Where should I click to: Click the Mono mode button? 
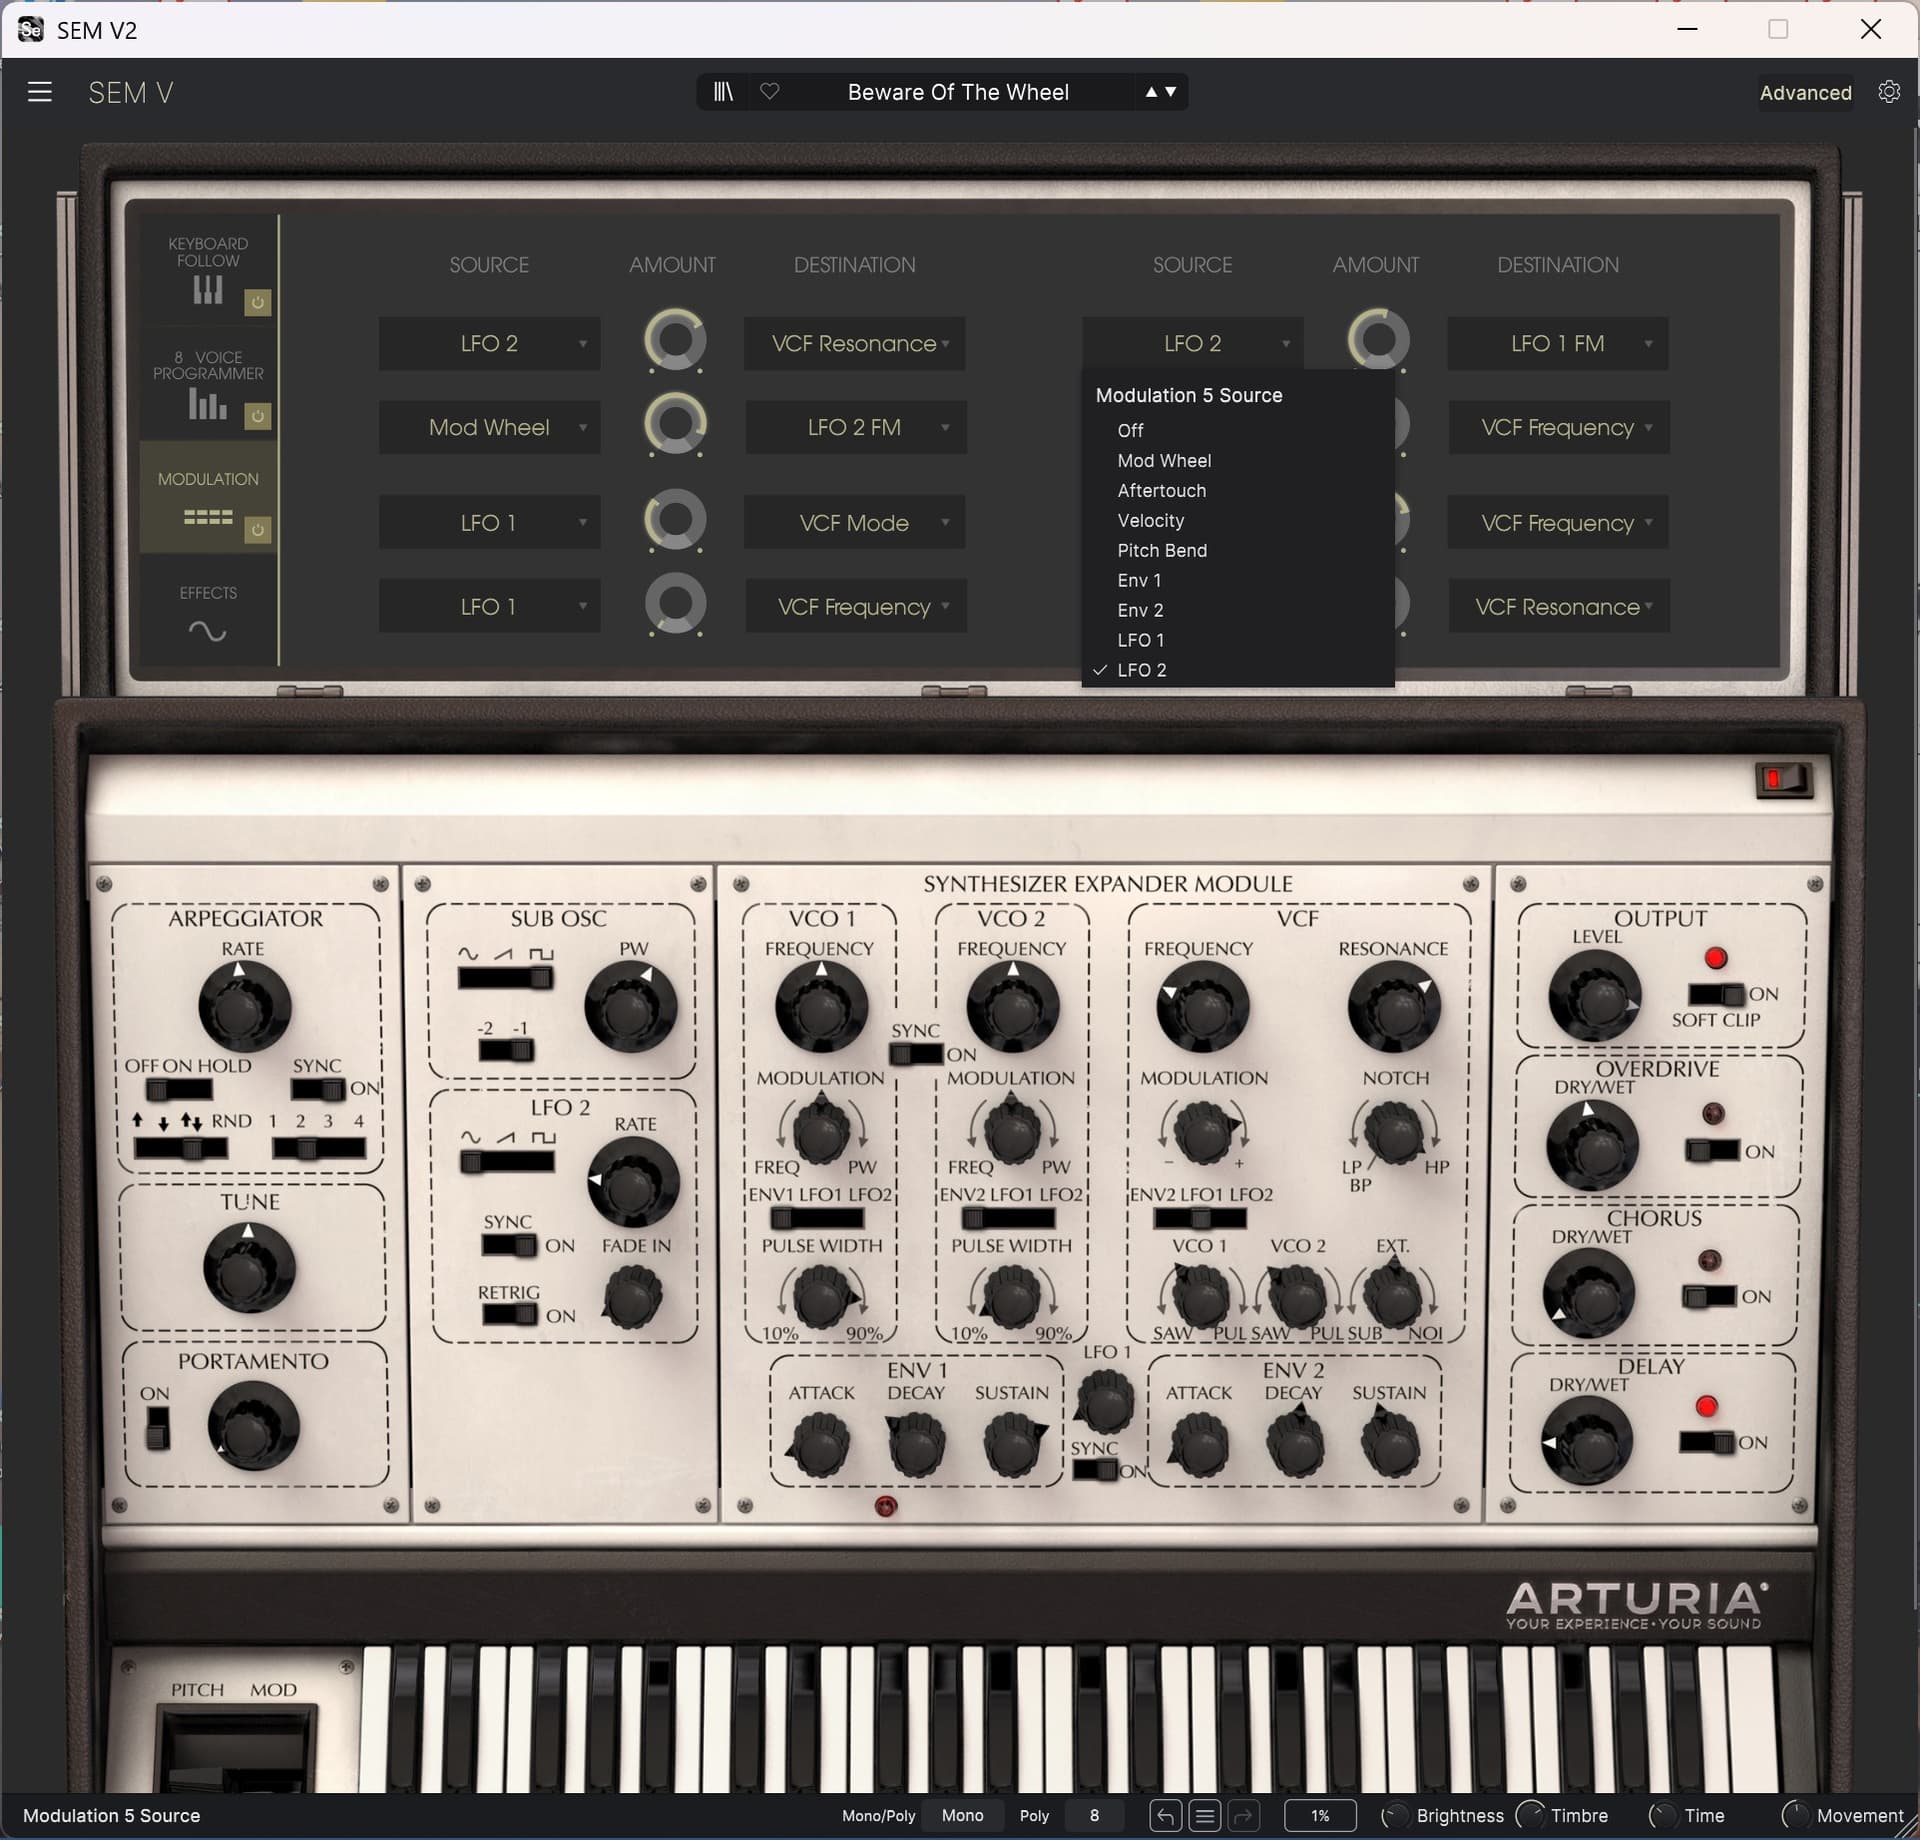(x=962, y=1815)
